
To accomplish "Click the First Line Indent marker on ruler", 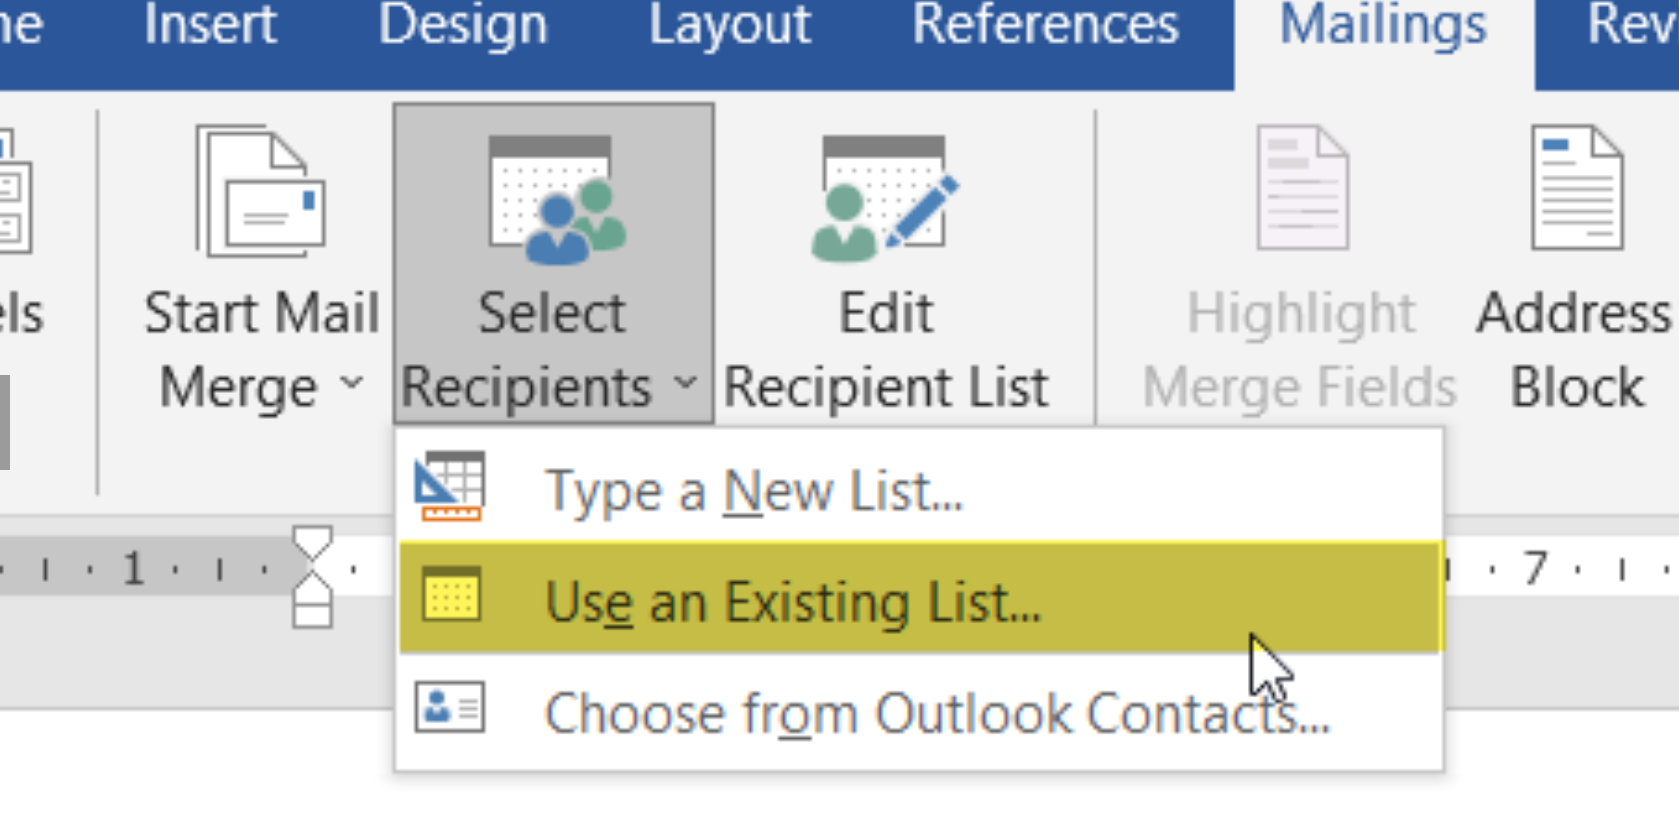I will (x=312, y=546).
